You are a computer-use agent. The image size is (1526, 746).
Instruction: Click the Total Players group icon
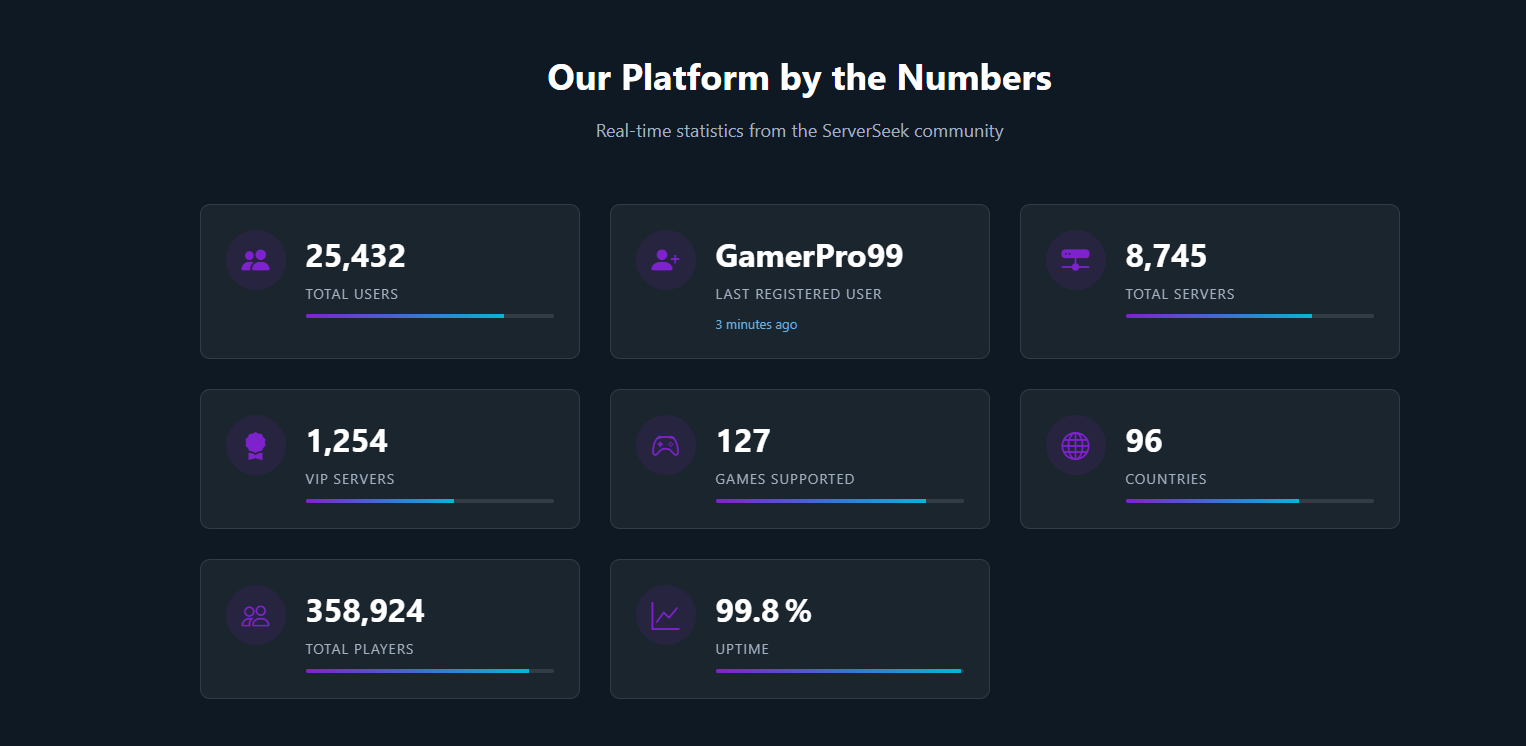tap(256, 615)
